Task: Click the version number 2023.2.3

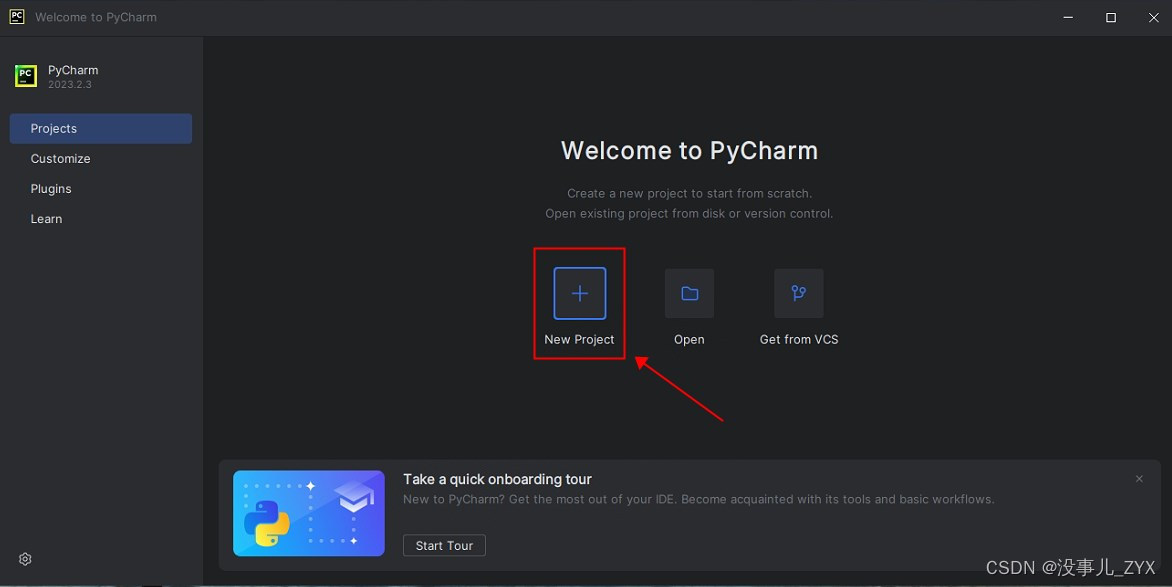Action: pos(70,84)
